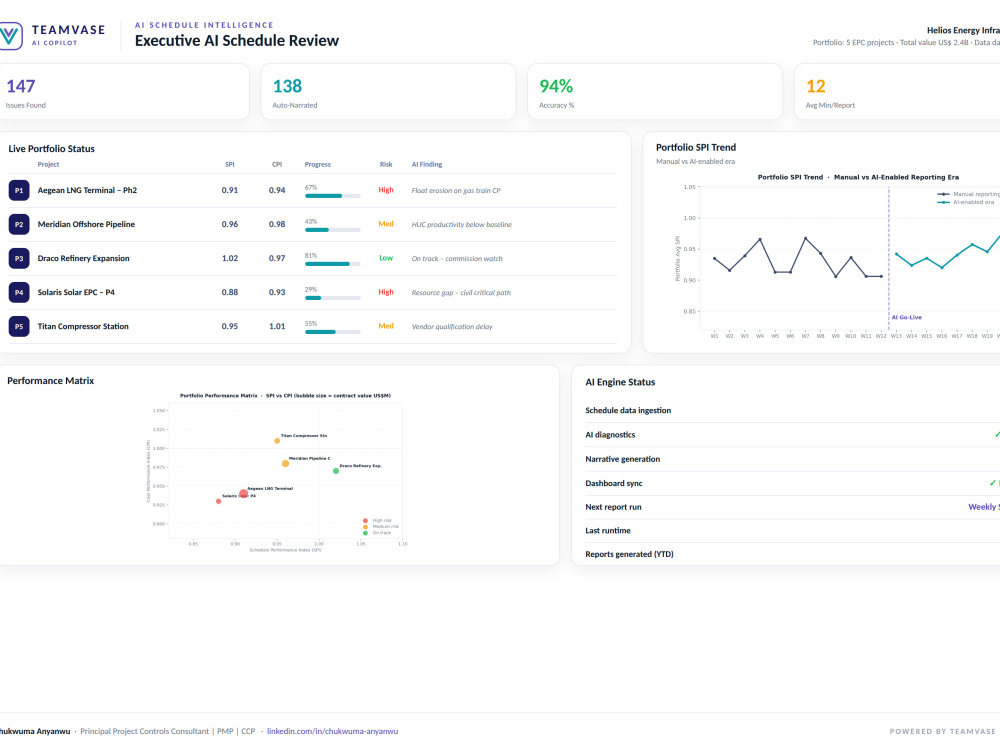Screen dimensions: 1000x750
Task: Click the Teamvase logo icon
Action: [10, 36]
